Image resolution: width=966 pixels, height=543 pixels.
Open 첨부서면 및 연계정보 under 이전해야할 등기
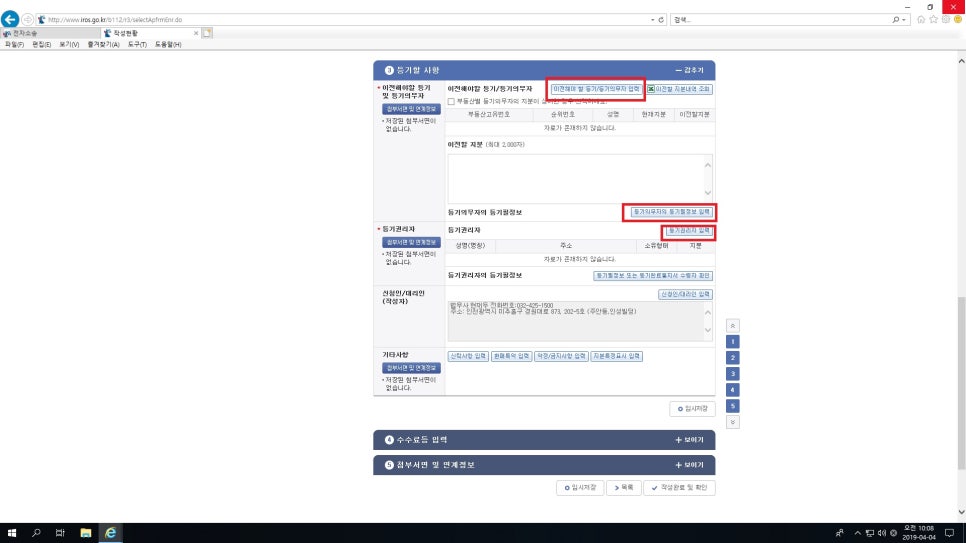pos(411,109)
